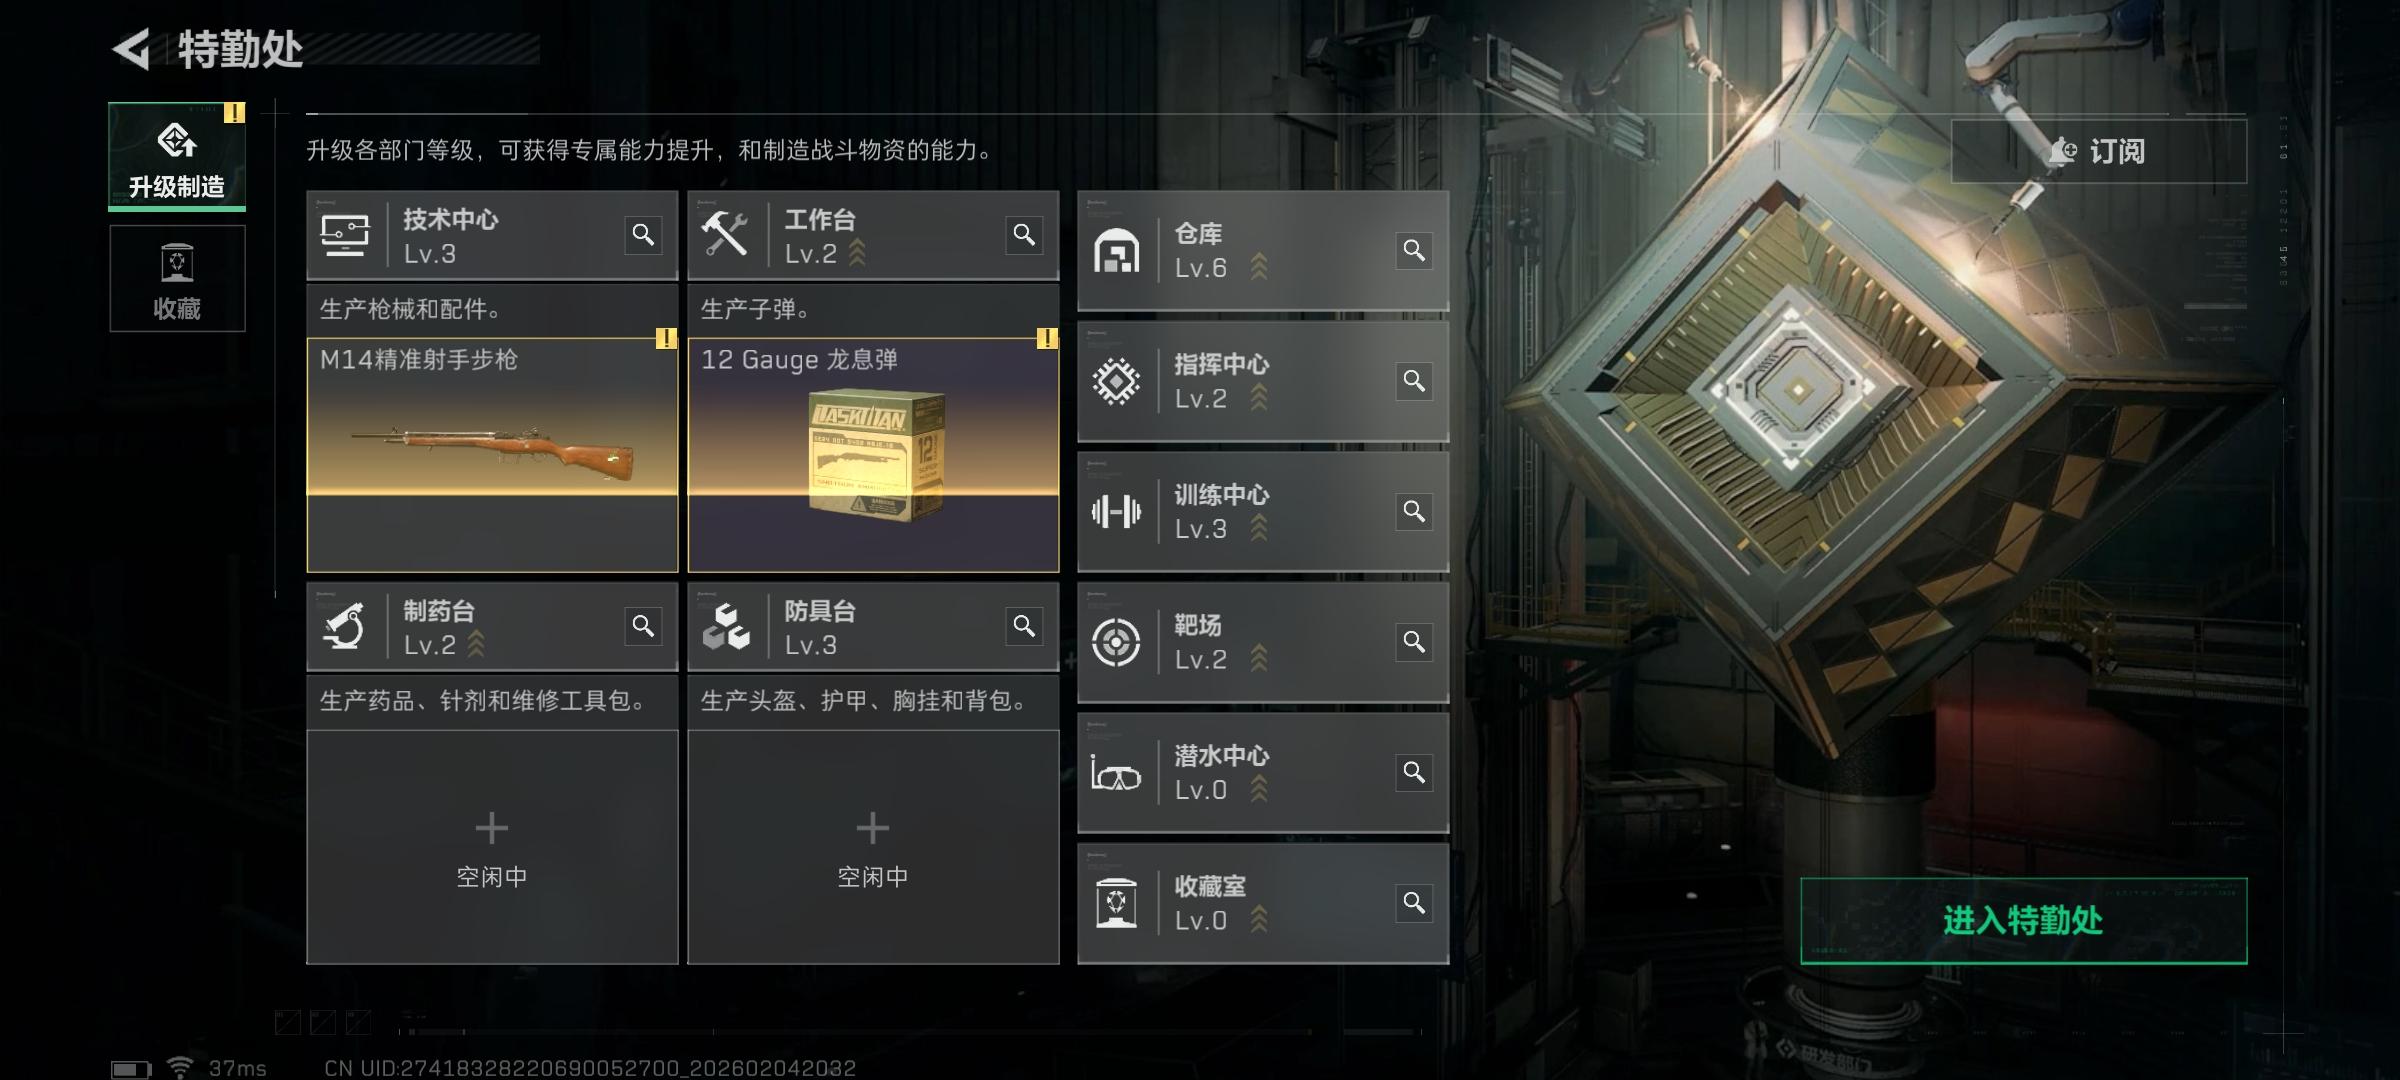Click the 进入特勤处 button
The image size is (2400, 1080).
click(x=2023, y=921)
